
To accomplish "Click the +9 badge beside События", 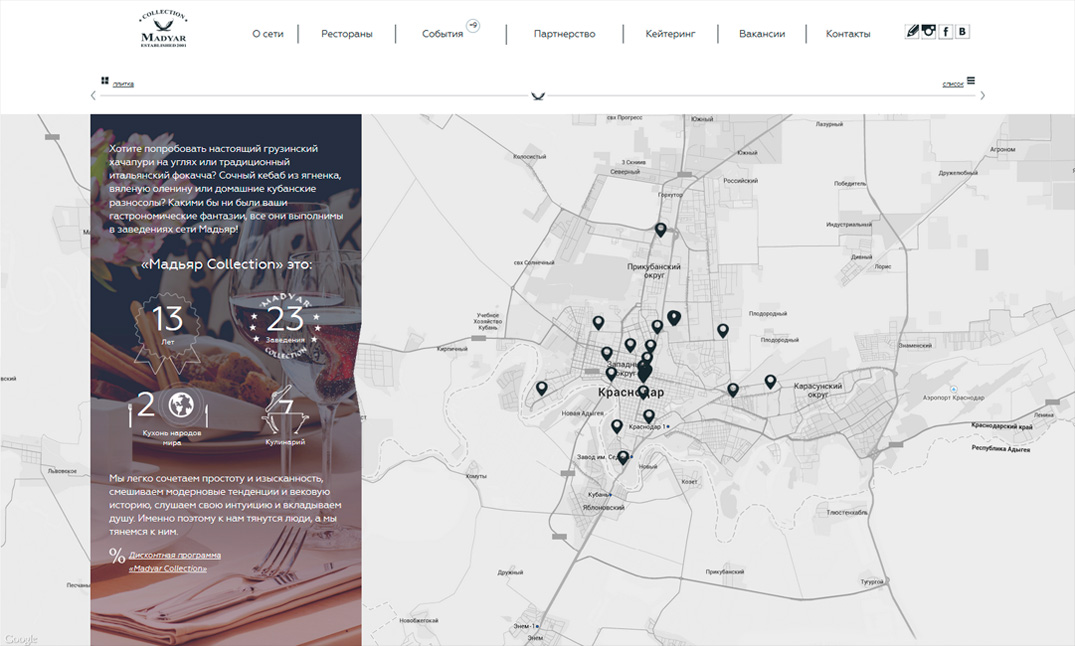I will [473, 26].
